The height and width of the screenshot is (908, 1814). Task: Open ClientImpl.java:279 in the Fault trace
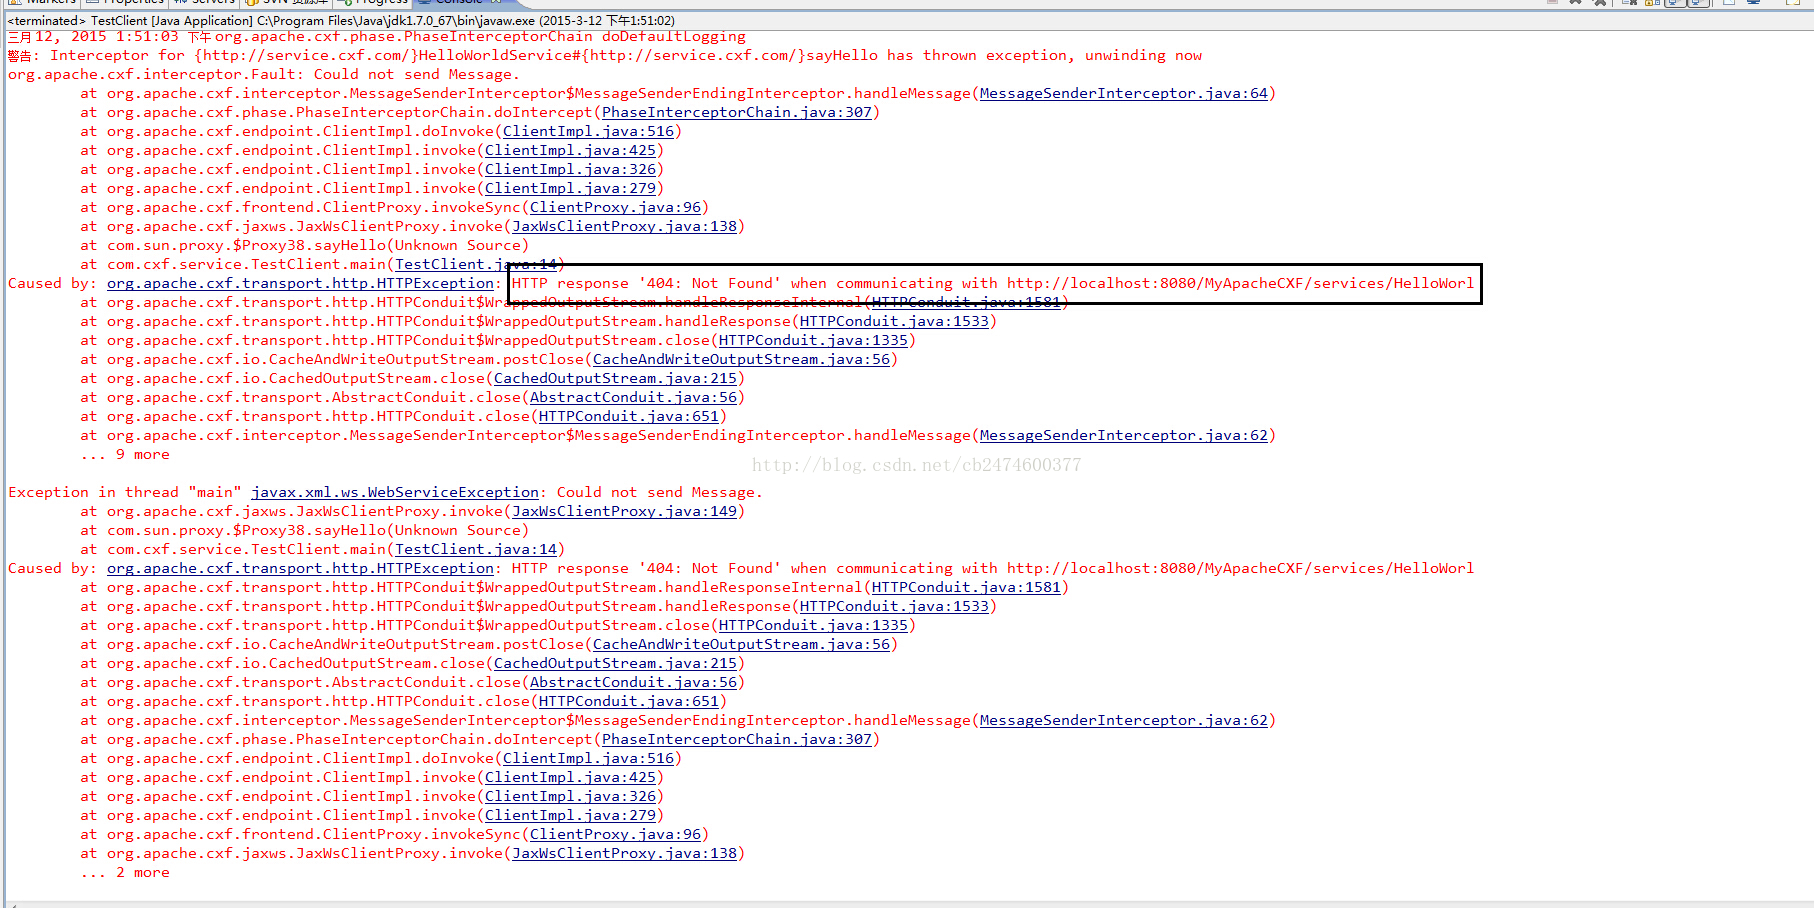(x=570, y=188)
